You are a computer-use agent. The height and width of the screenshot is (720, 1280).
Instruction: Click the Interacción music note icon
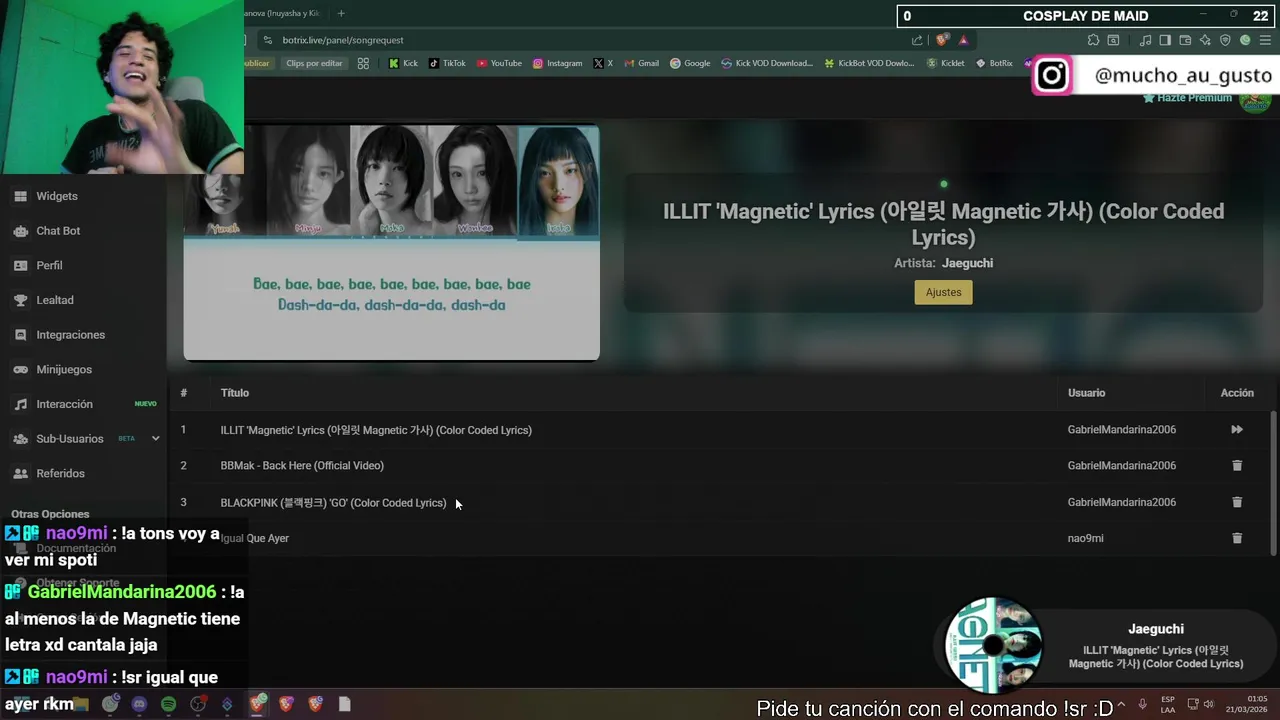pyautogui.click(x=20, y=404)
